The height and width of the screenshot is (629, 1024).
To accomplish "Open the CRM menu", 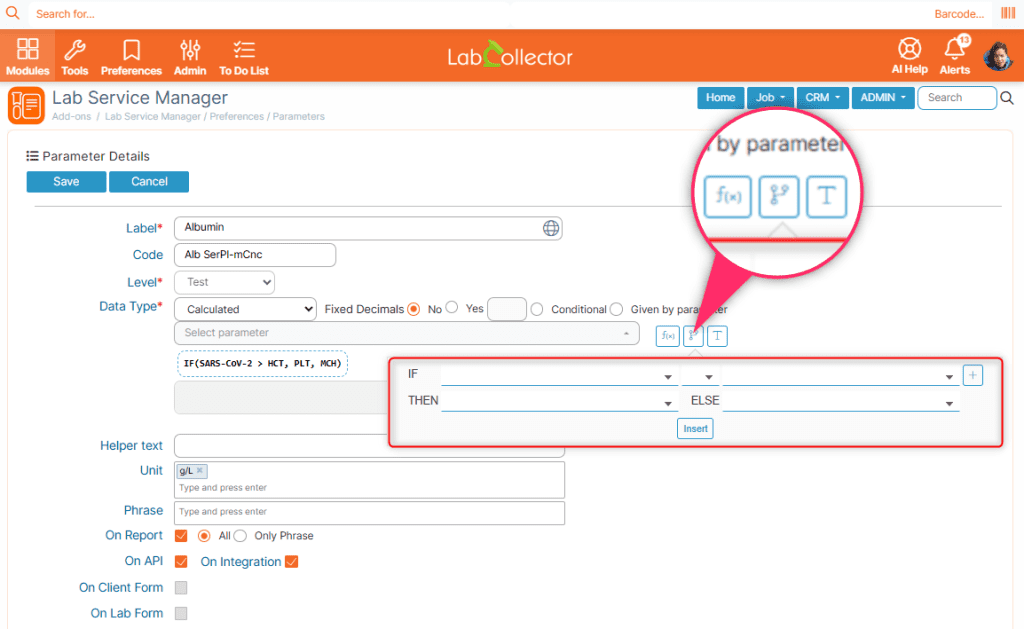I will pyautogui.click(x=822, y=97).
